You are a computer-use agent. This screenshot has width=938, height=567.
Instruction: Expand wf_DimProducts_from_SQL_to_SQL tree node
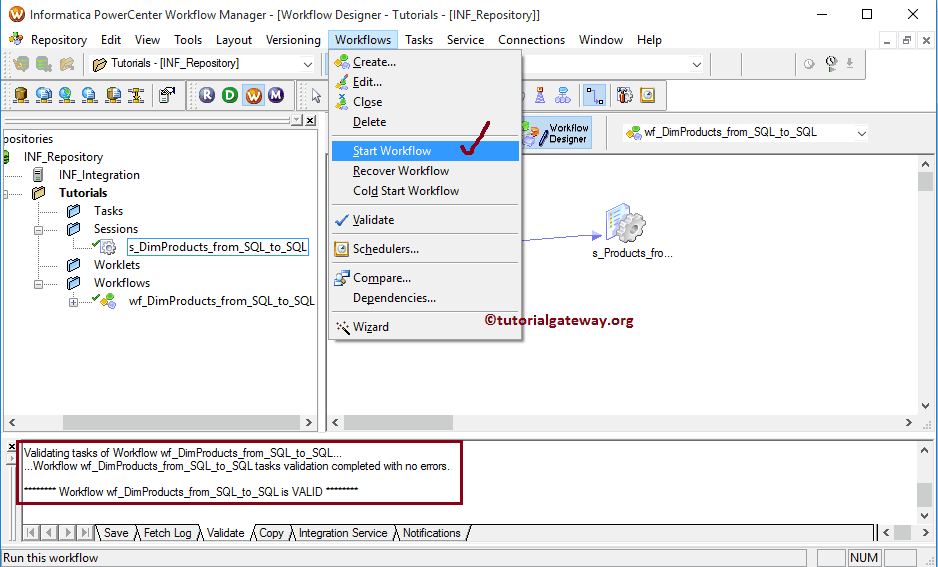click(73, 302)
